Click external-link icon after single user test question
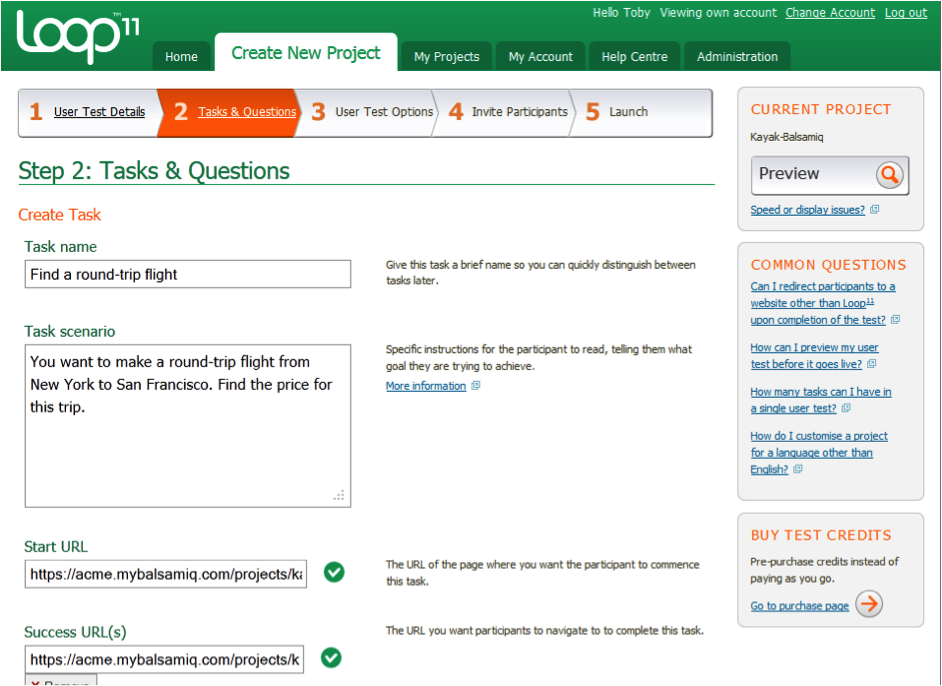This screenshot has width=942, height=686. pyautogui.click(x=846, y=408)
